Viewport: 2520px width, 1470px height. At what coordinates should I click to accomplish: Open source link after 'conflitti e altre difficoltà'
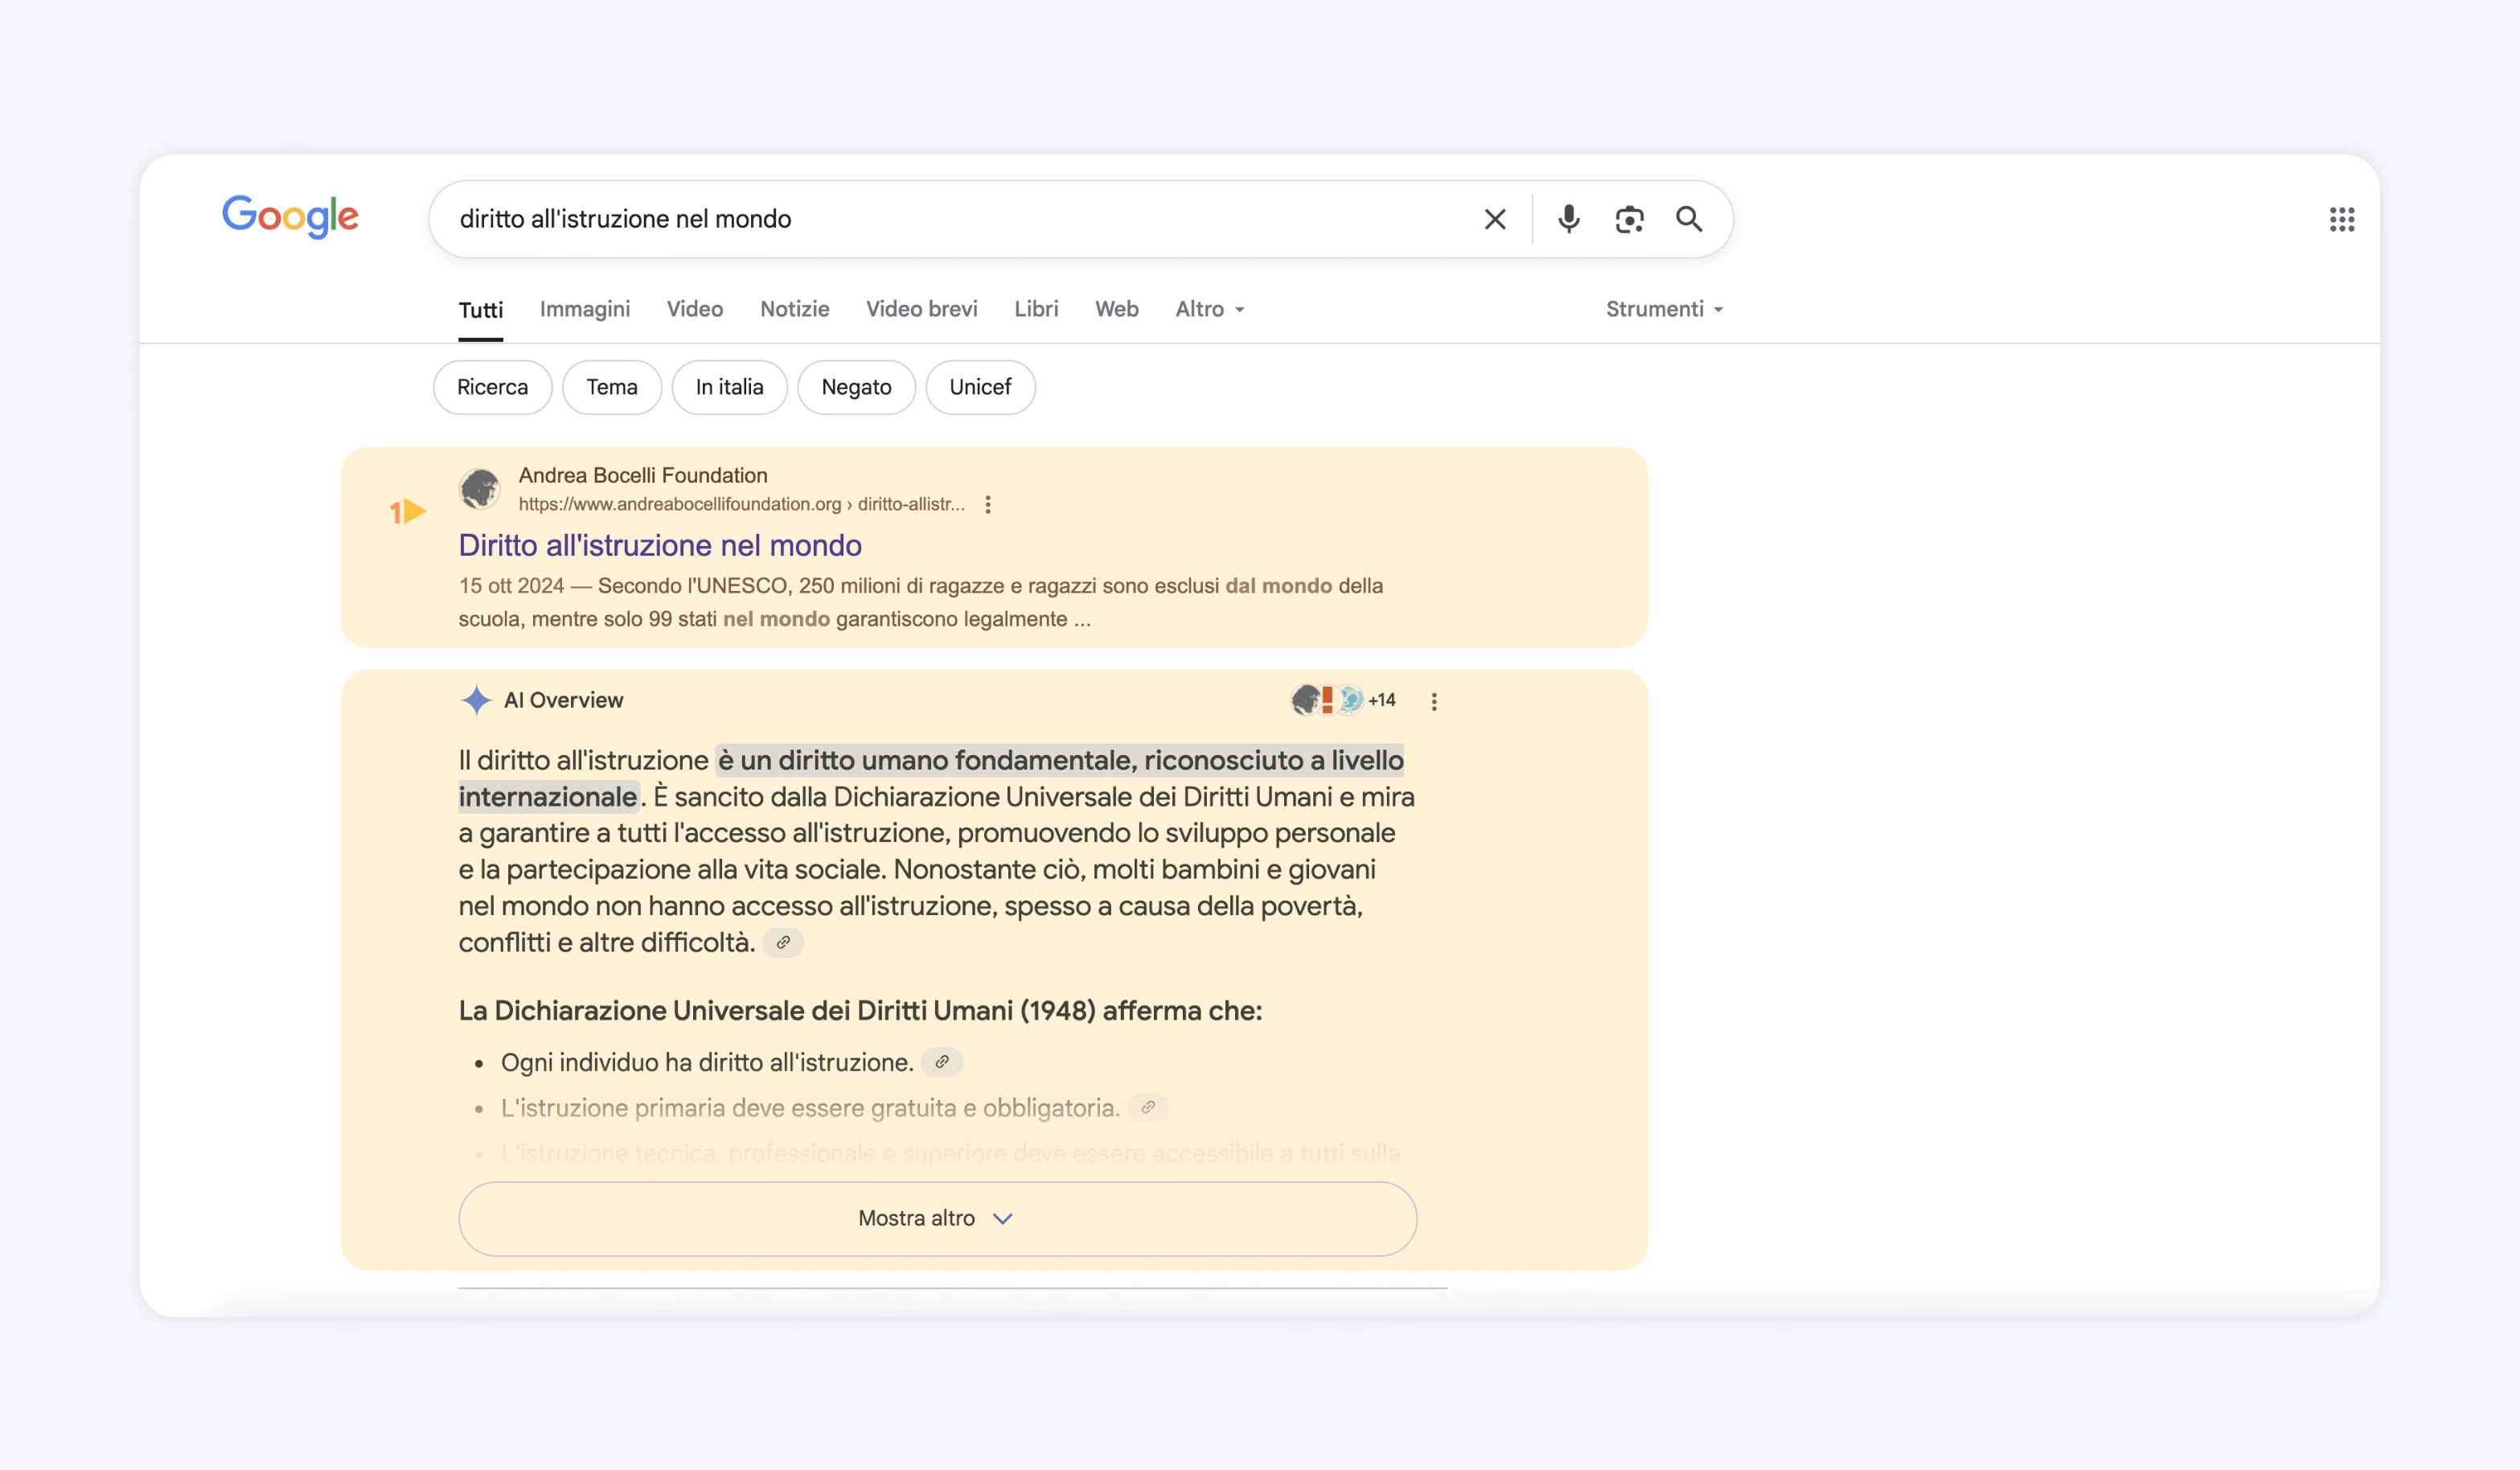coord(783,943)
